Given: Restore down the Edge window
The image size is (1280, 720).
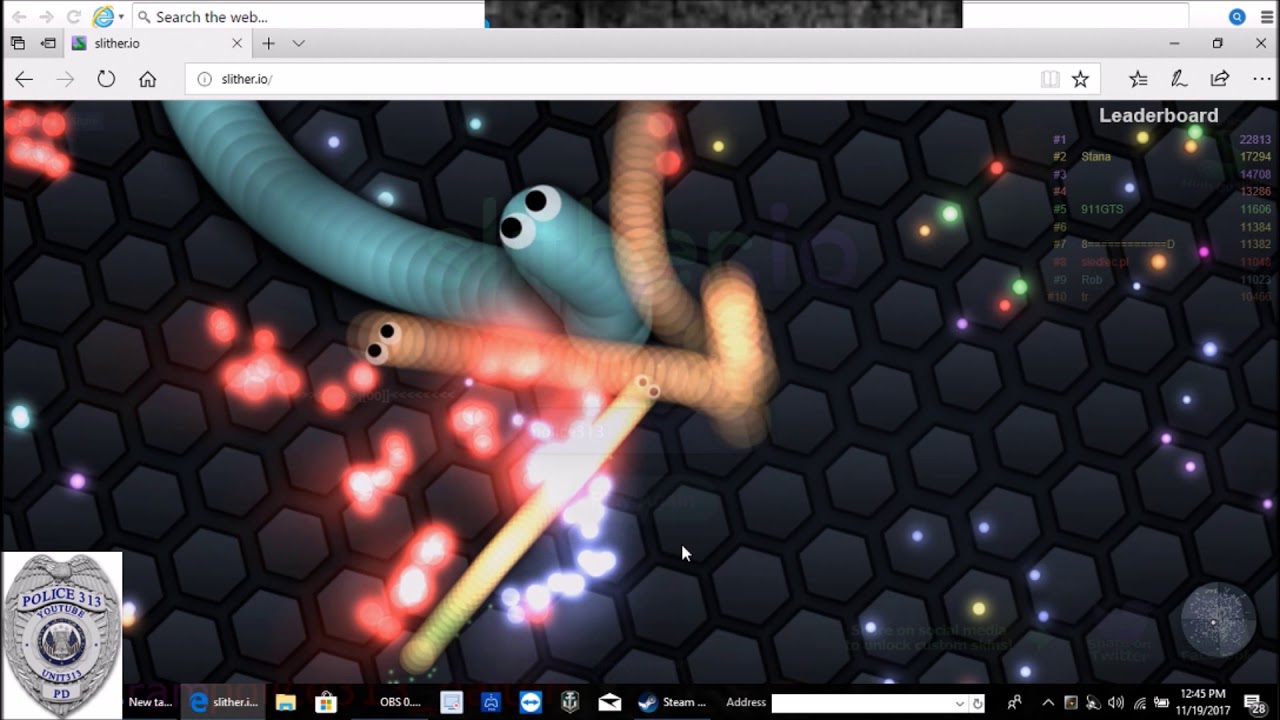Looking at the screenshot, I should [x=1217, y=43].
